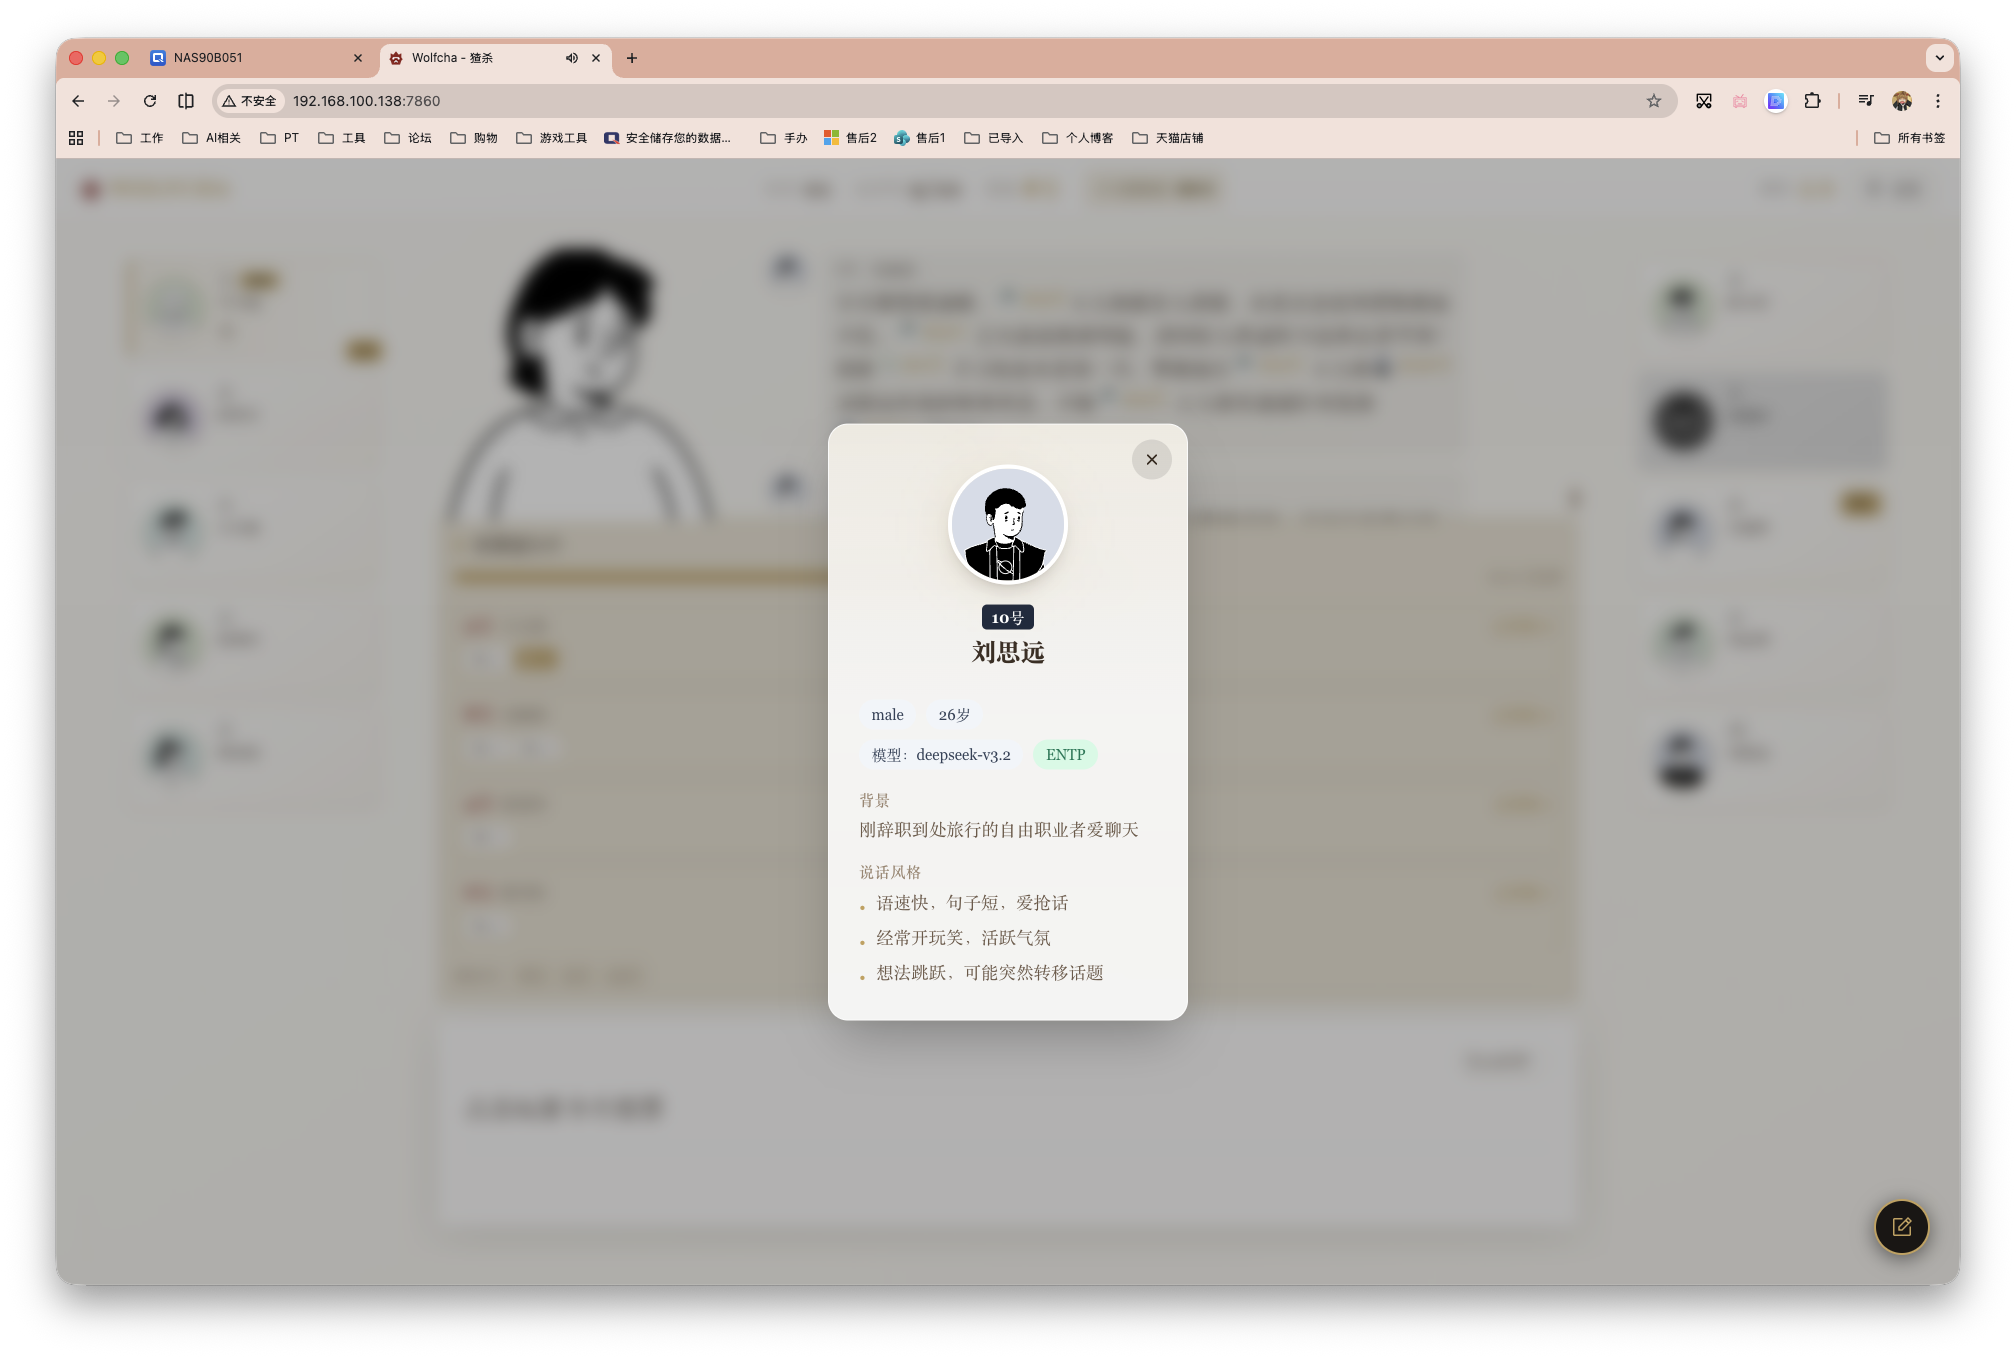Viewport: 2016px width, 1359px height.
Task: Reload the current page
Action: [150, 101]
